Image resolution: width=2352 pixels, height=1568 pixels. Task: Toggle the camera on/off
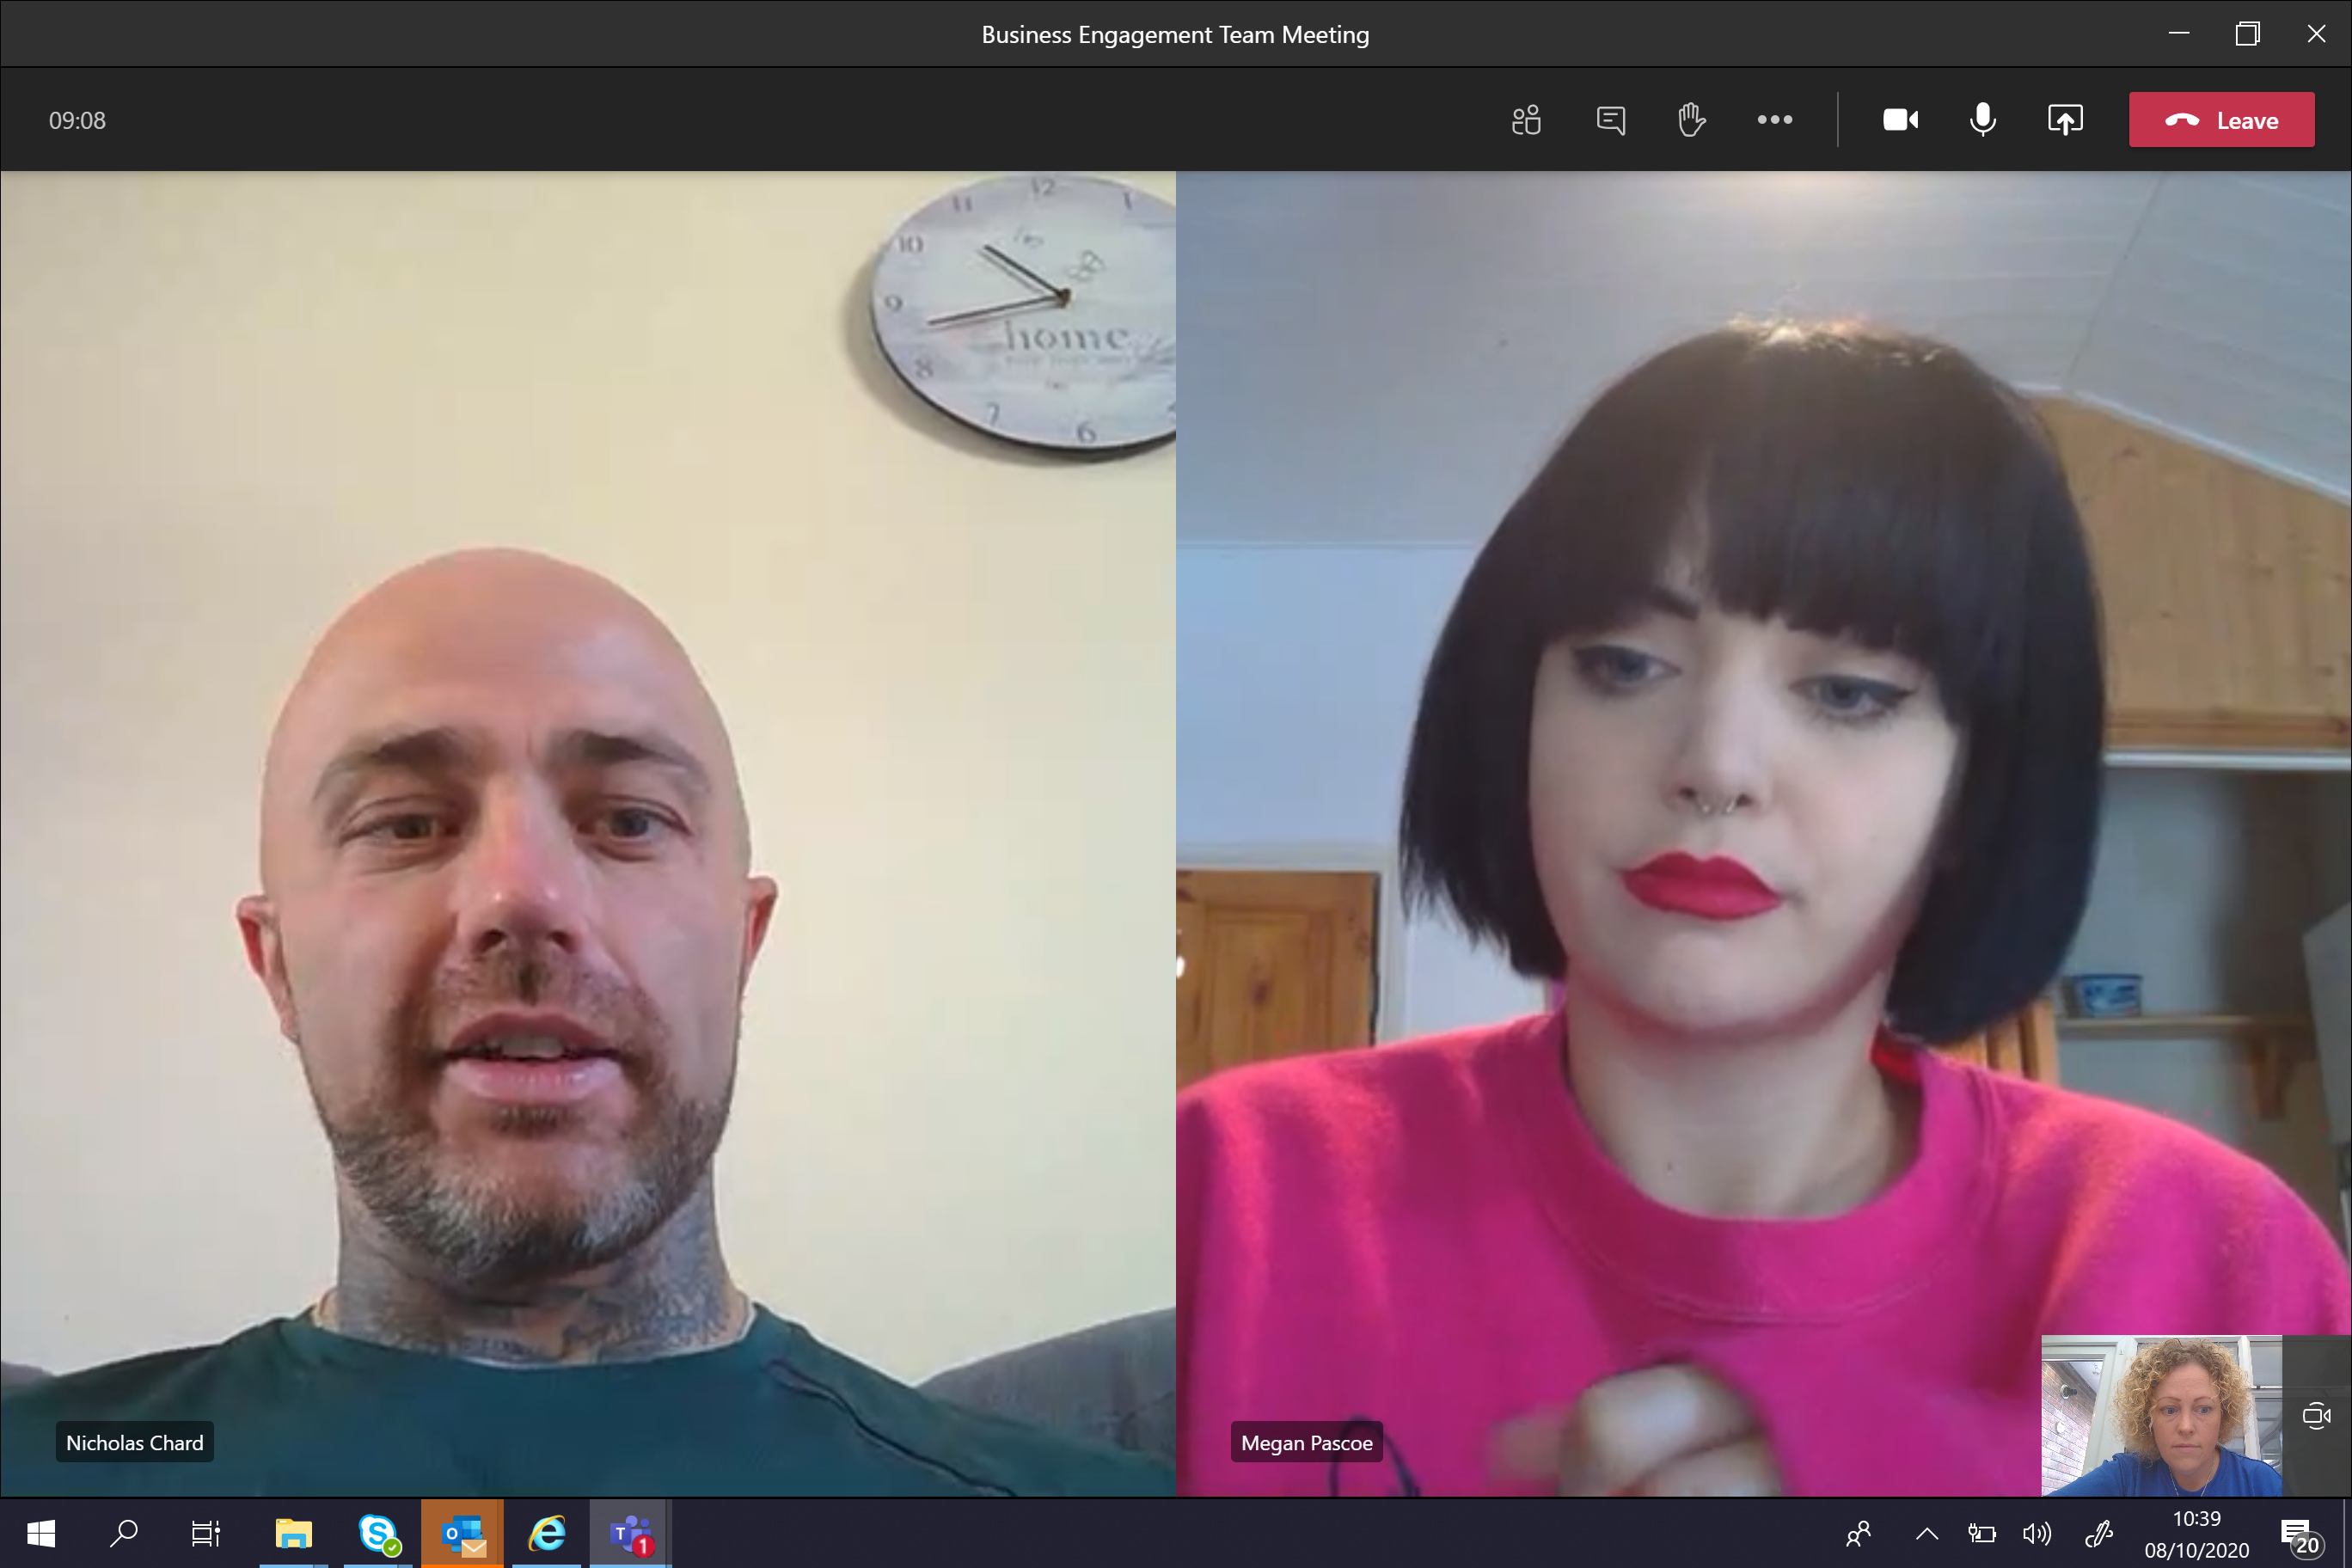1901,119
